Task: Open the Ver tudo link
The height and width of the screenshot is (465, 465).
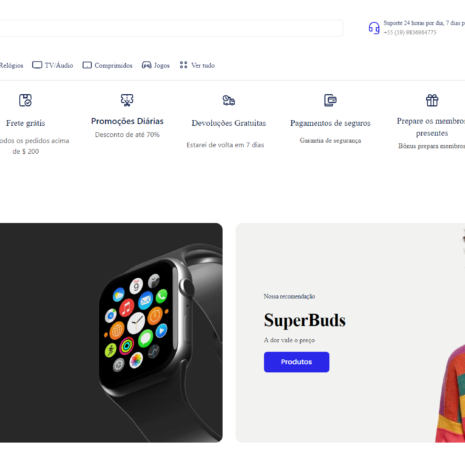Action: pyautogui.click(x=203, y=65)
